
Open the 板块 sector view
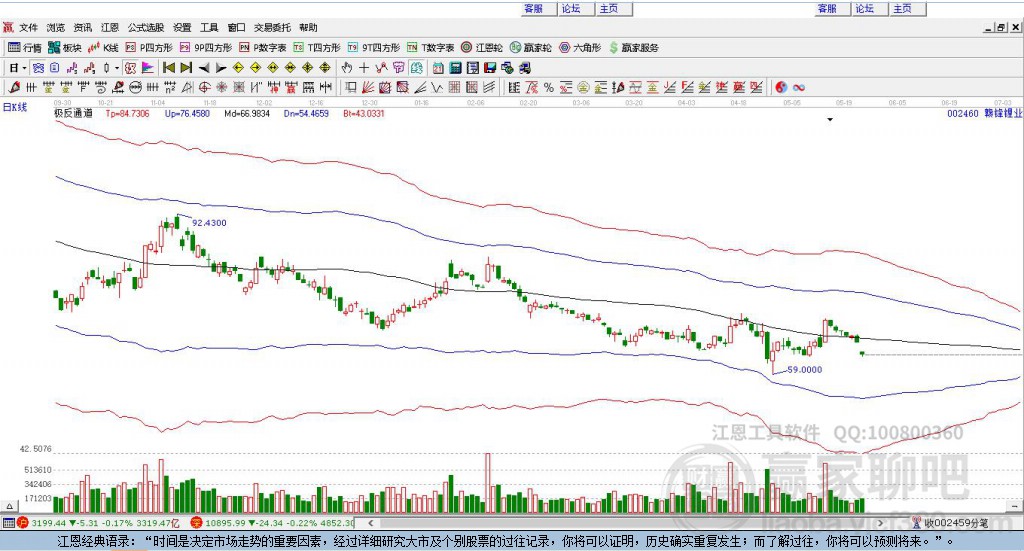tap(65, 48)
